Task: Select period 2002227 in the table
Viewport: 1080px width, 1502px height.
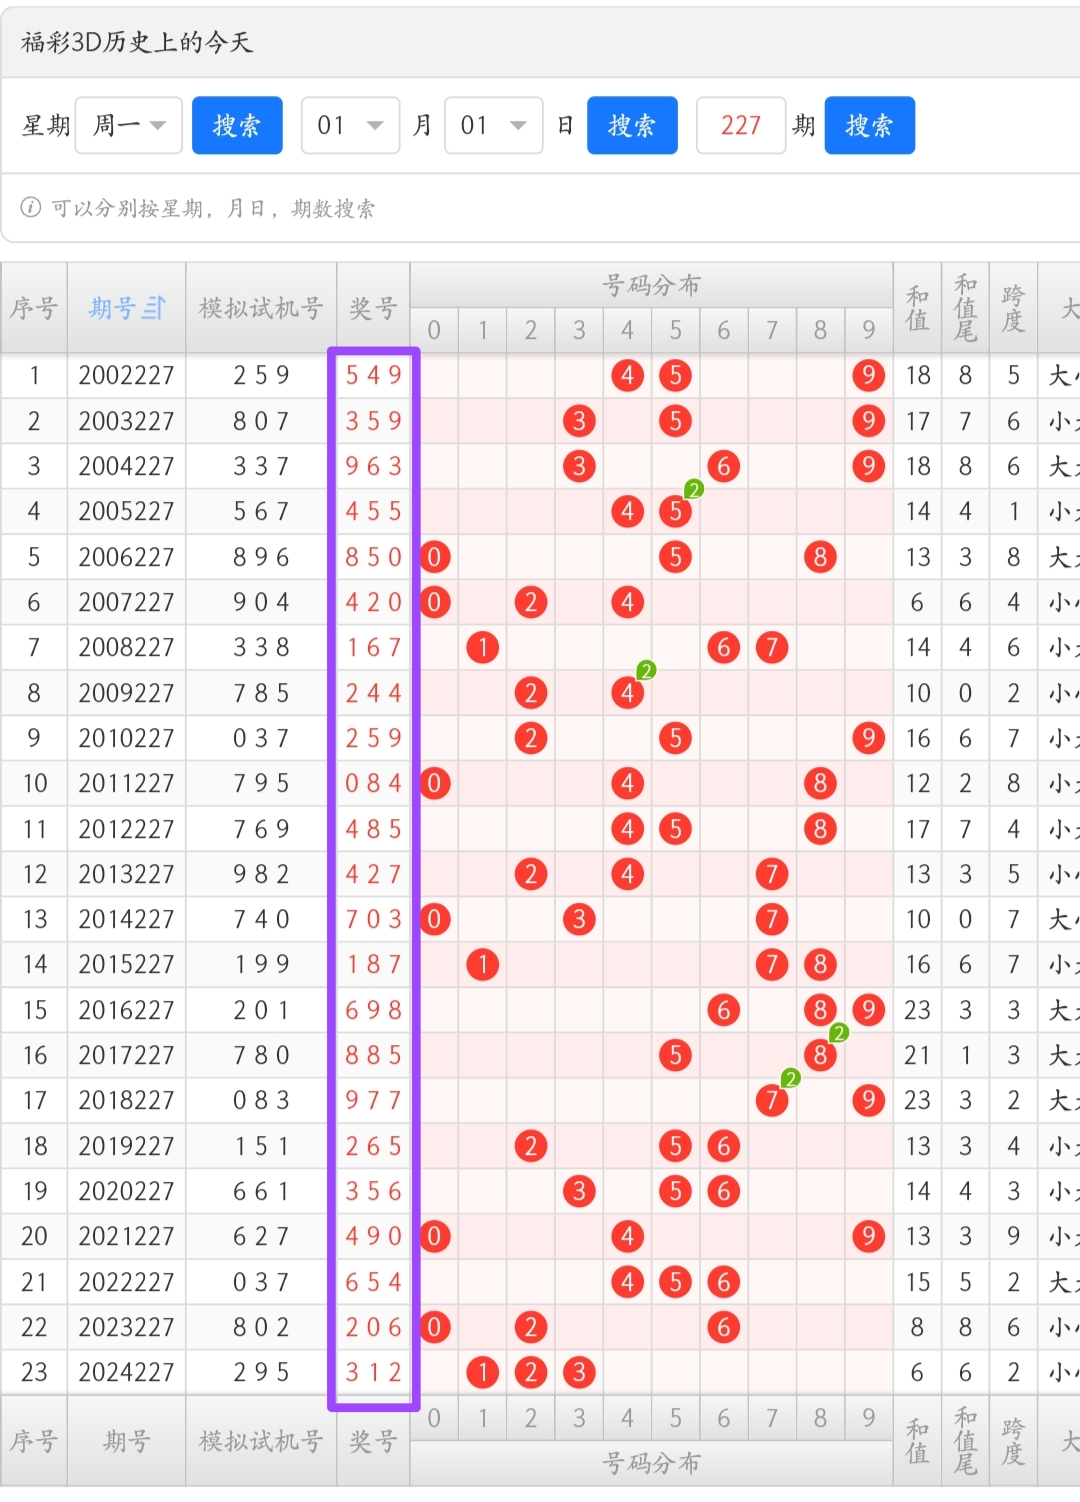Action: point(126,375)
